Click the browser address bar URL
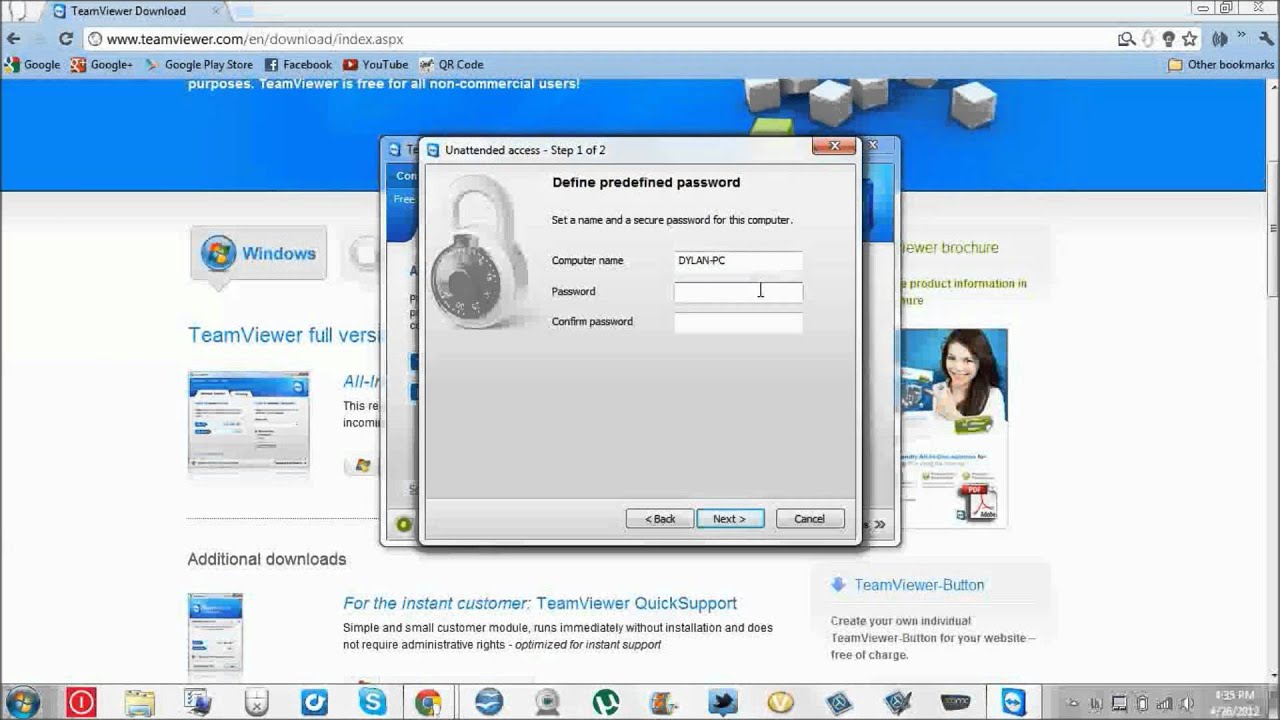The height and width of the screenshot is (720, 1280). [x=255, y=39]
